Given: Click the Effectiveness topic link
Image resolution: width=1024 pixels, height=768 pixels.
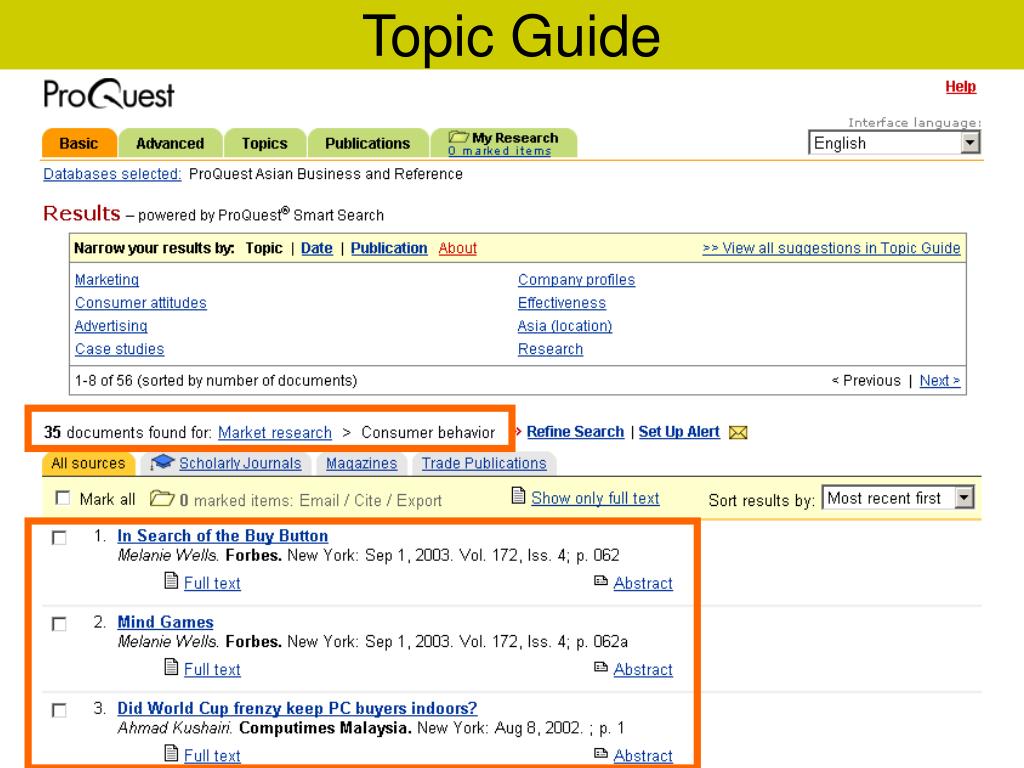Looking at the screenshot, I should coord(562,303).
